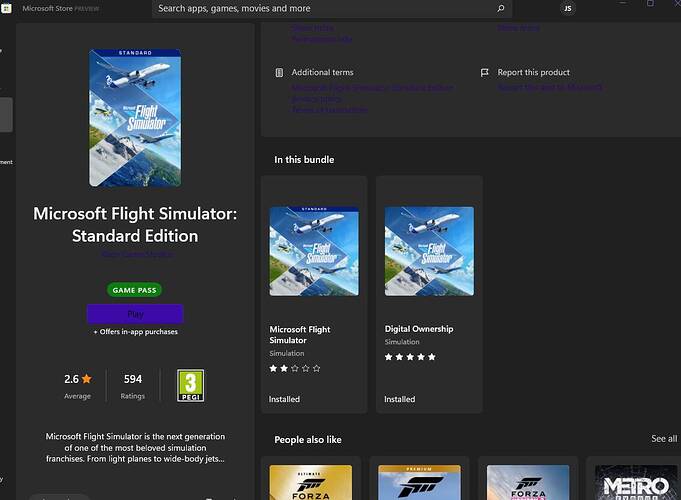Open the Forza Premium card
The width and height of the screenshot is (681, 500).
click(419, 478)
